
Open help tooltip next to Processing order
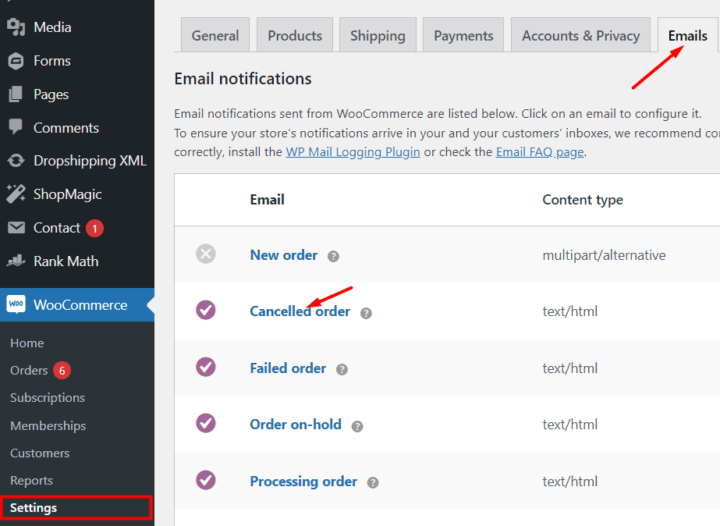373,483
